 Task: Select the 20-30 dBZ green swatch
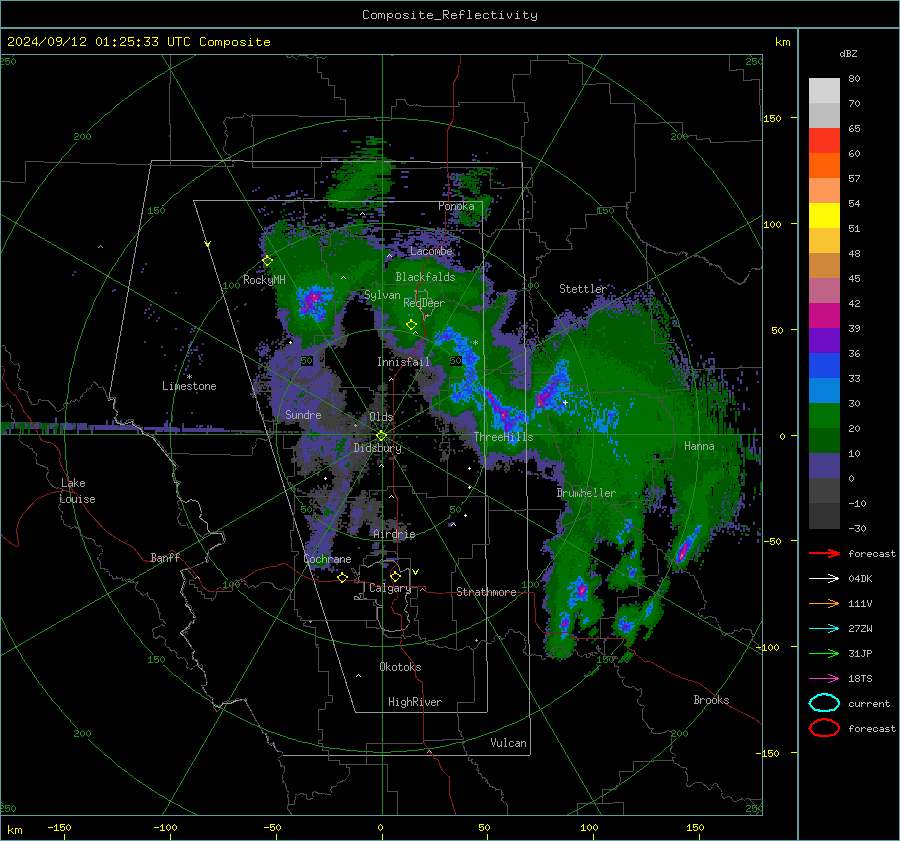tap(824, 416)
